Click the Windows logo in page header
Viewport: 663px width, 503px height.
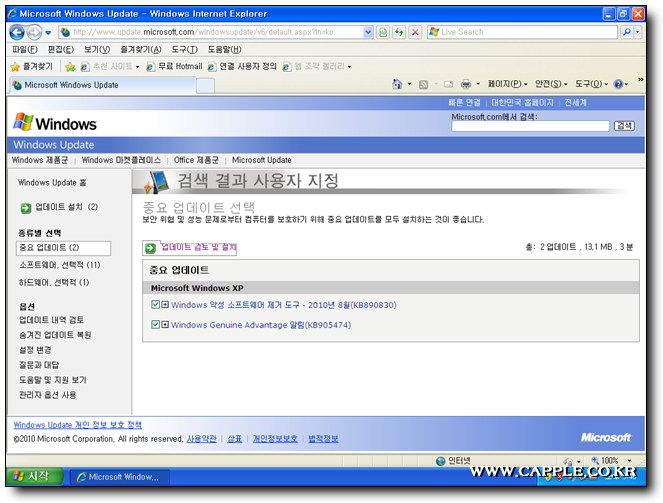pyautogui.click(x=55, y=123)
